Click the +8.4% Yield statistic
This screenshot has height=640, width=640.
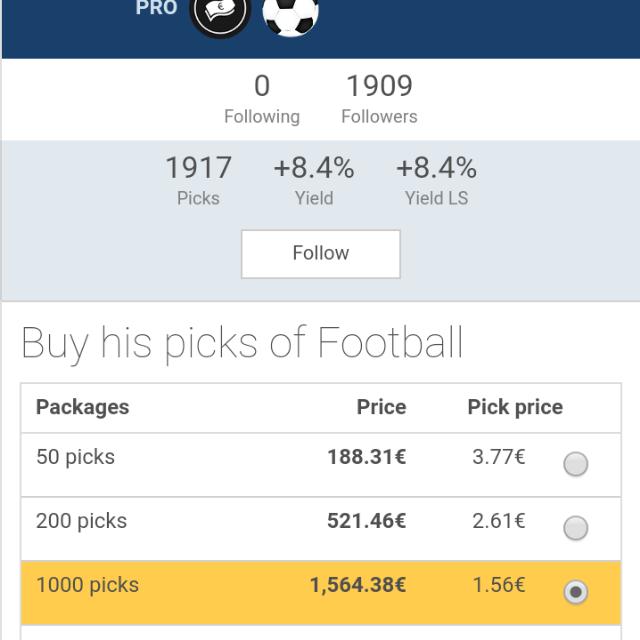pos(314,181)
